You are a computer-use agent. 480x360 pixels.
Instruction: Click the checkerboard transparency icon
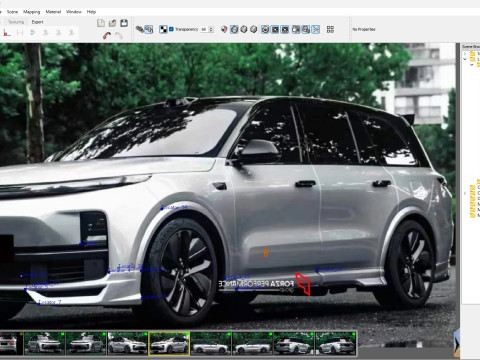click(x=163, y=29)
